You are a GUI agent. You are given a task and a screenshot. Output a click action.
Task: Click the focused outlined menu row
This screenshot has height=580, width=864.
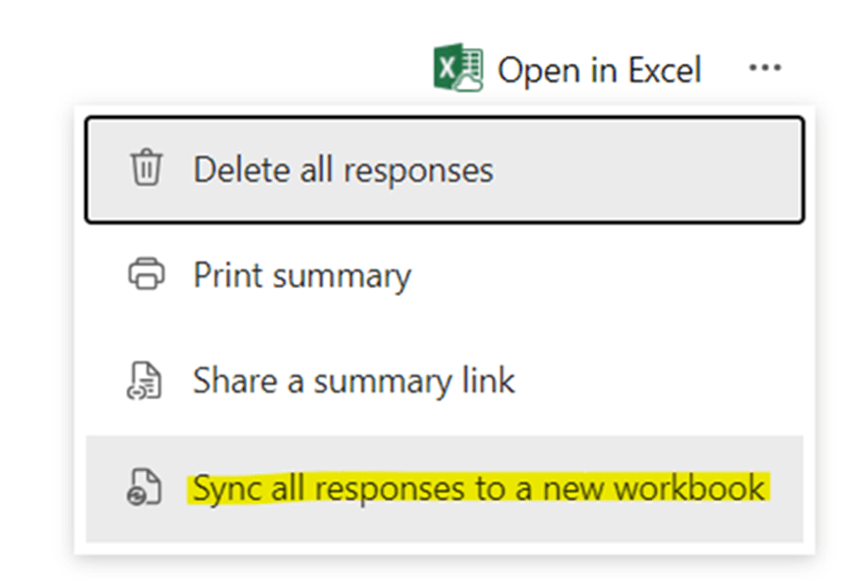click(x=445, y=170)
